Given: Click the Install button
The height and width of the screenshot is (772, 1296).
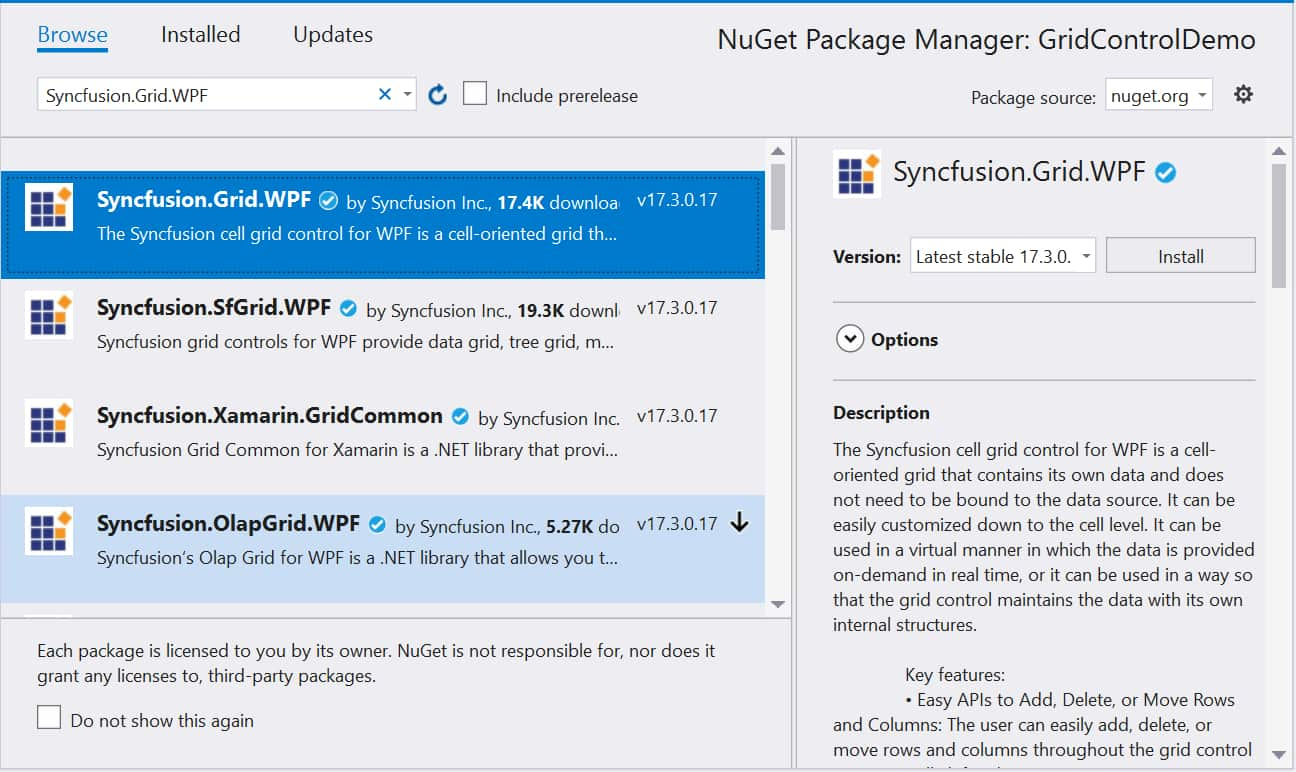Looking at the screenshot, I should (1180, 256).
